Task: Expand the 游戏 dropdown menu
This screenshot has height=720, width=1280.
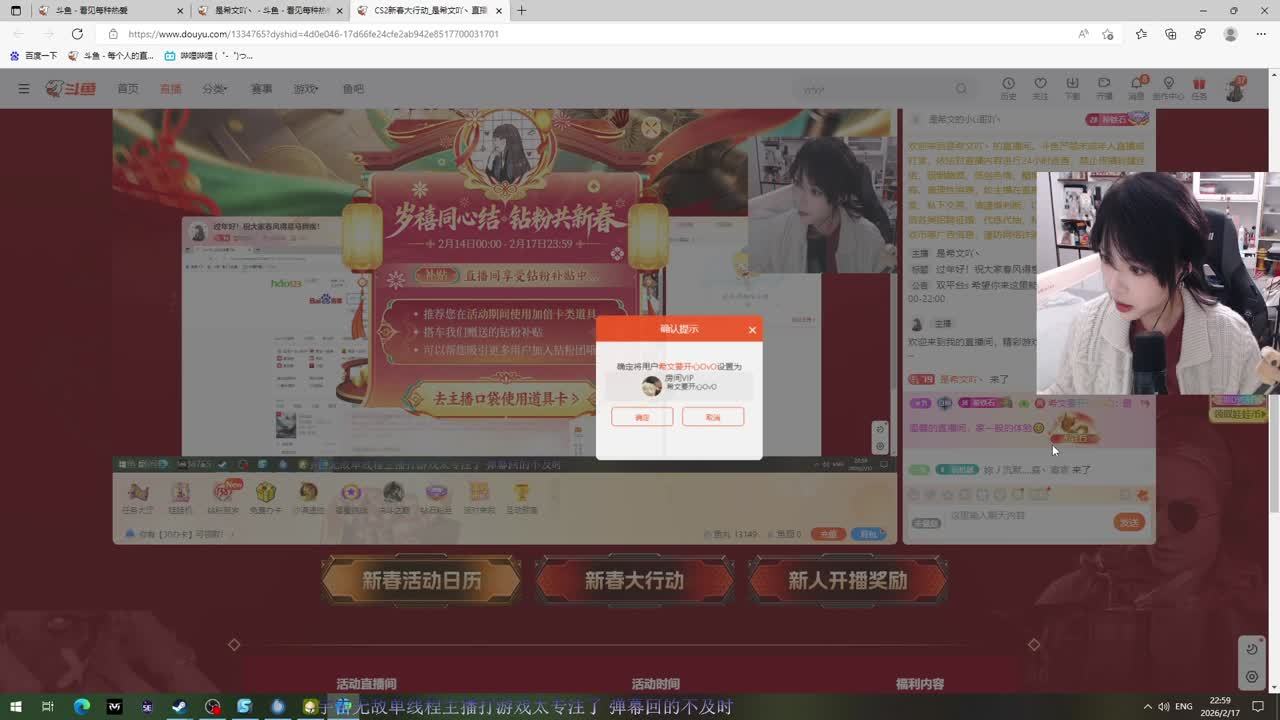Action: 306,89
